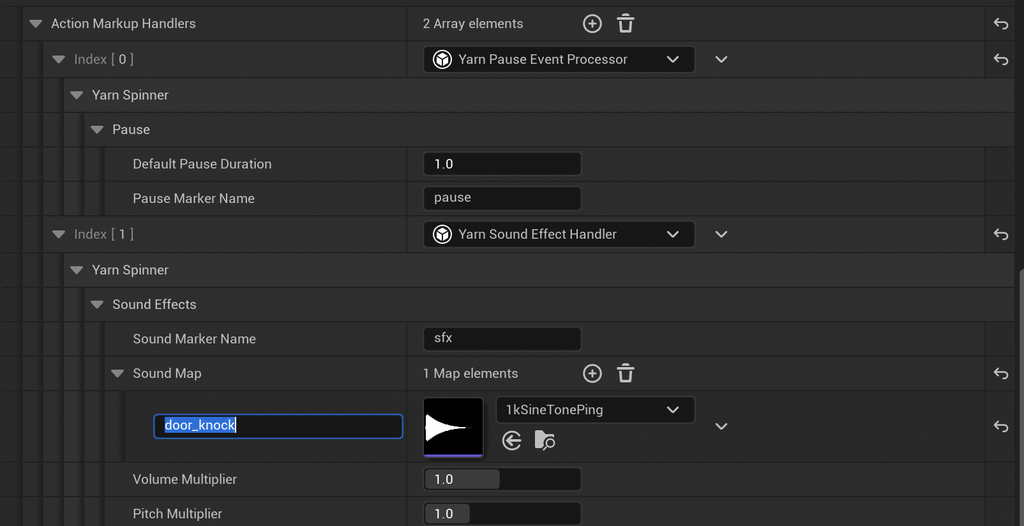Click the Pitch Multiplier slider field
The image size is (1024, 526).
(x=502, y=514)
